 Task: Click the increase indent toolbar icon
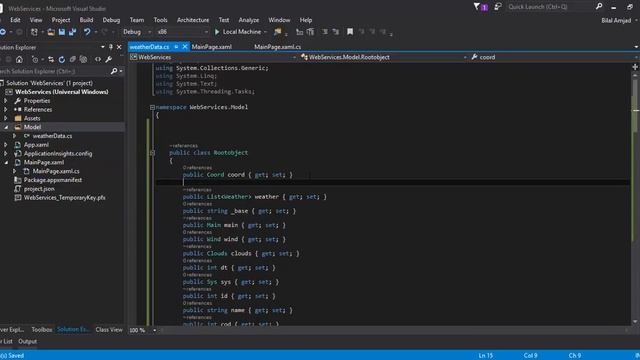tap(311, 32)
